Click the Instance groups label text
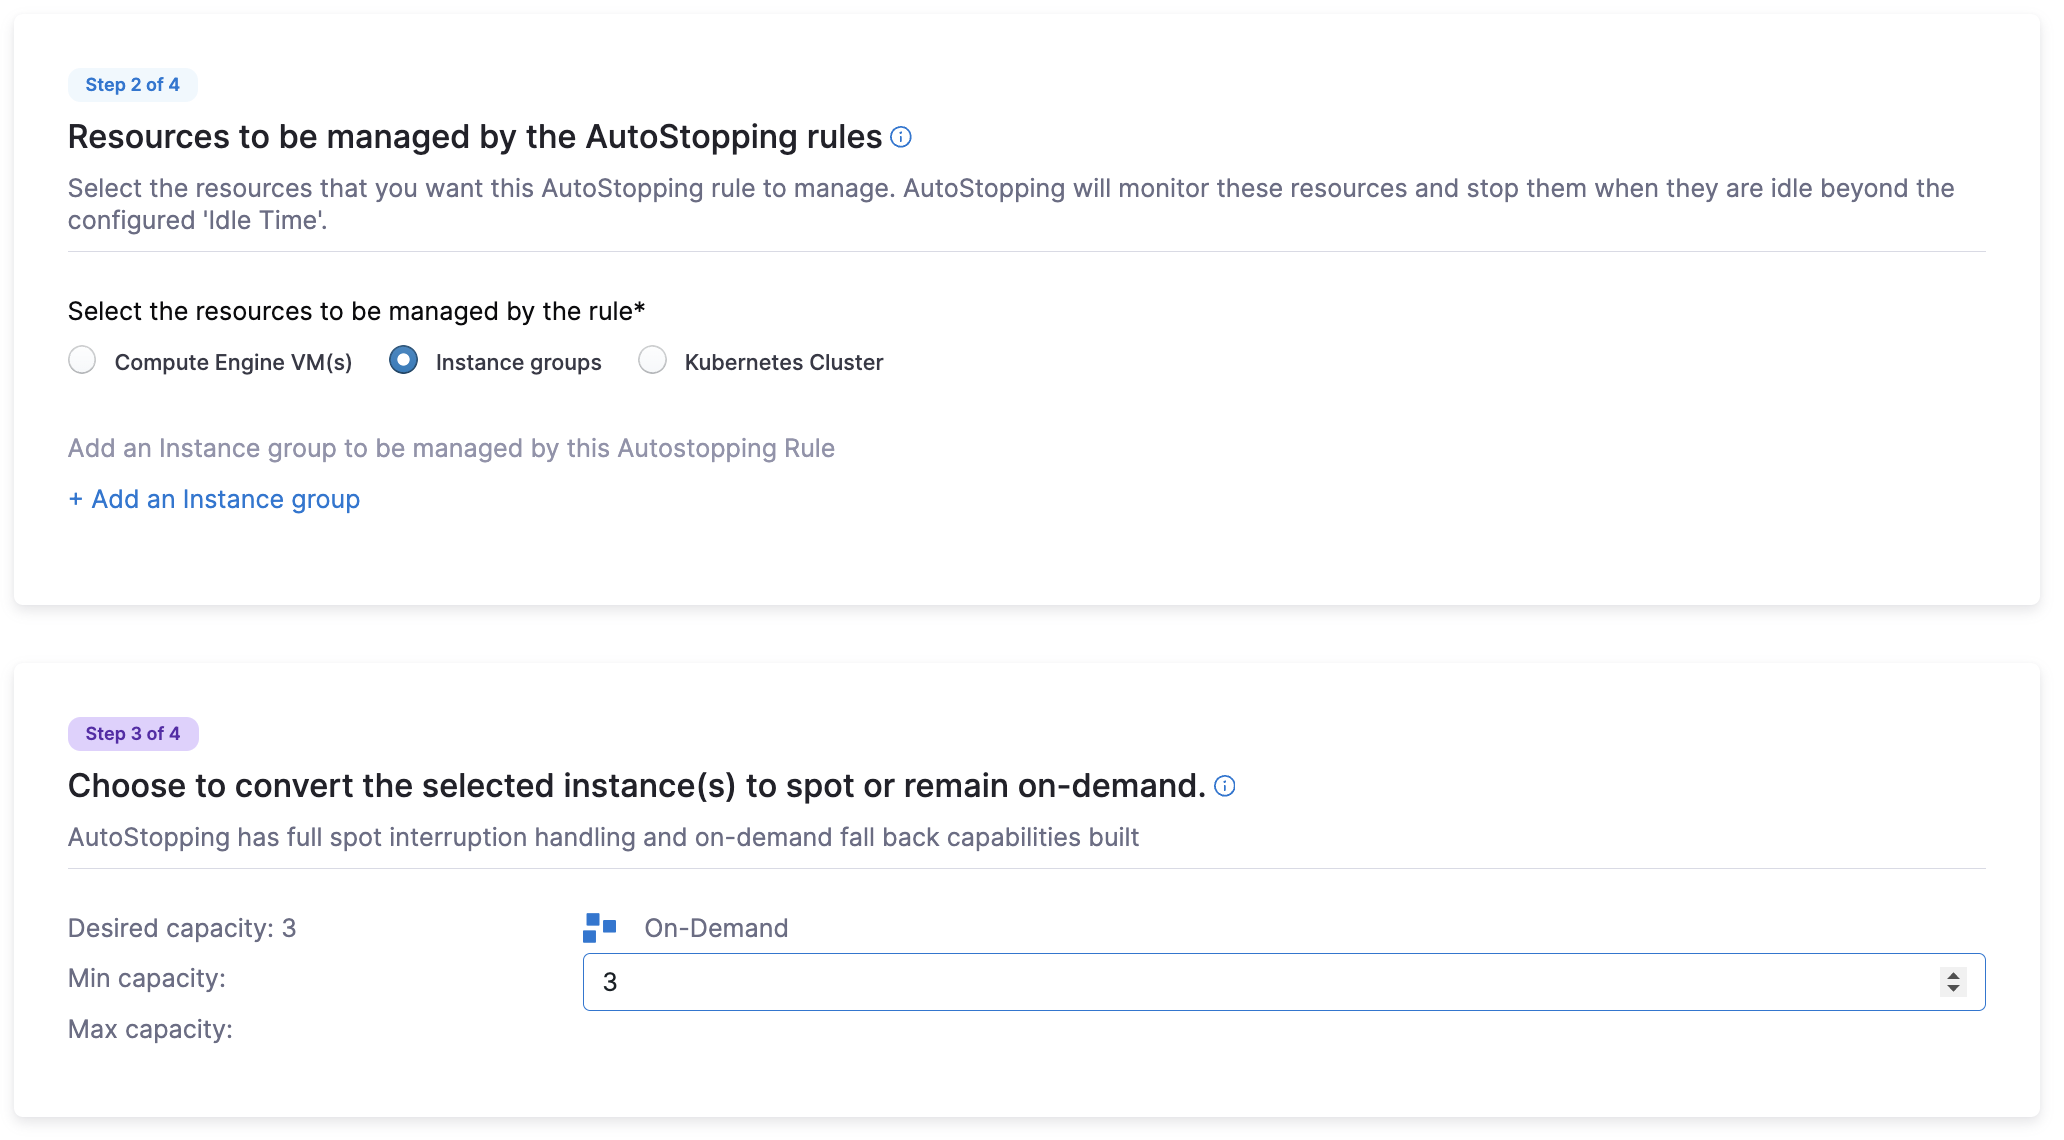Image resolution: width=2064 pixels, height=1140 pixels. point(518,362)
